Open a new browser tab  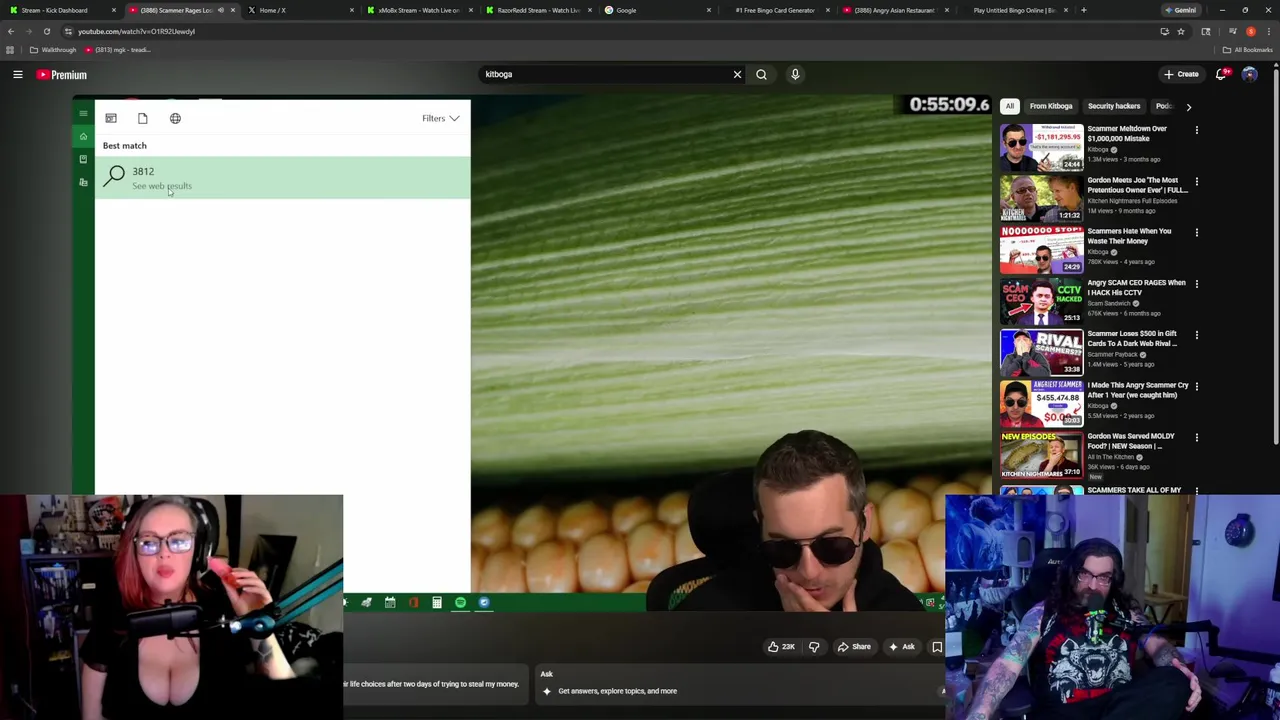tap(1083, 10)
